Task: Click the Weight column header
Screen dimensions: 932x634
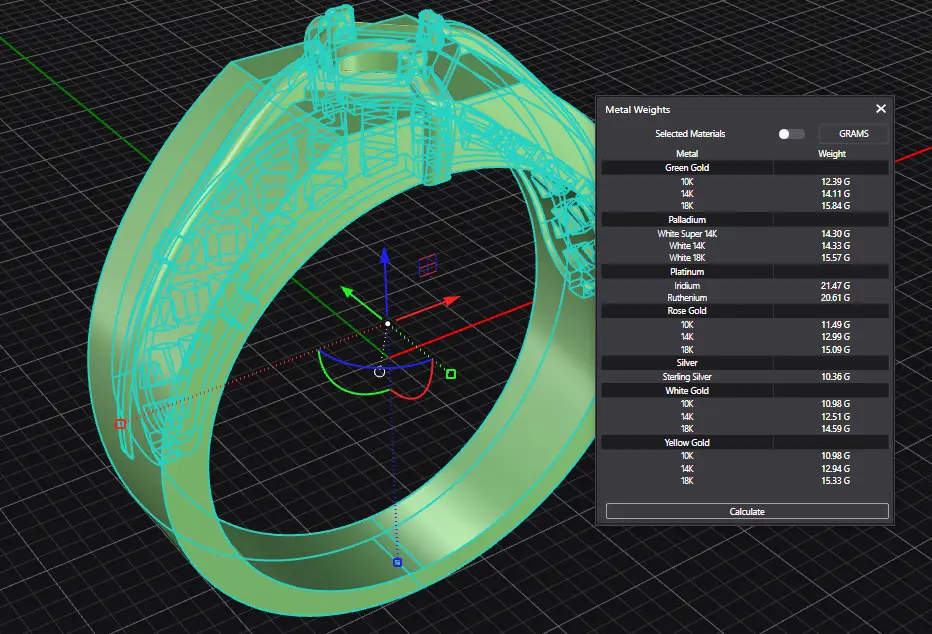Action: pyautogui.click(x=831, y=154)
